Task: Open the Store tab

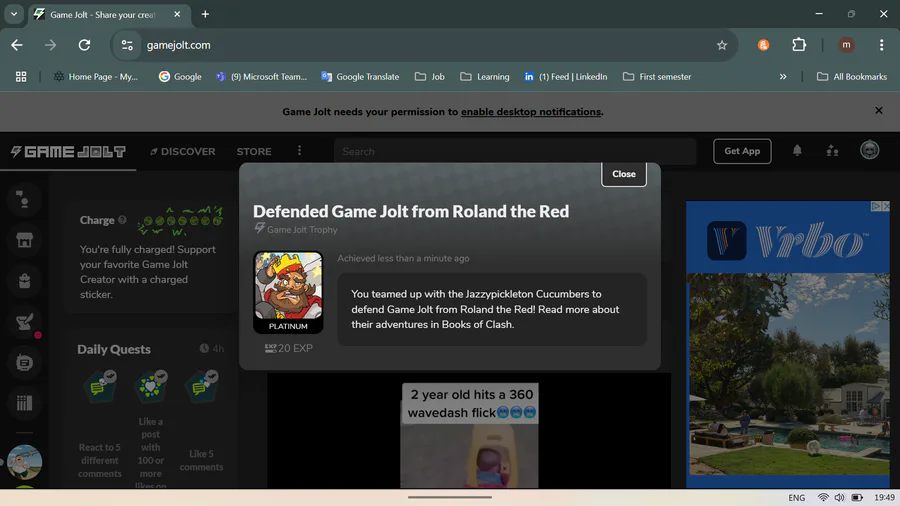Action: pyautogui.click(x=254, y=151)
